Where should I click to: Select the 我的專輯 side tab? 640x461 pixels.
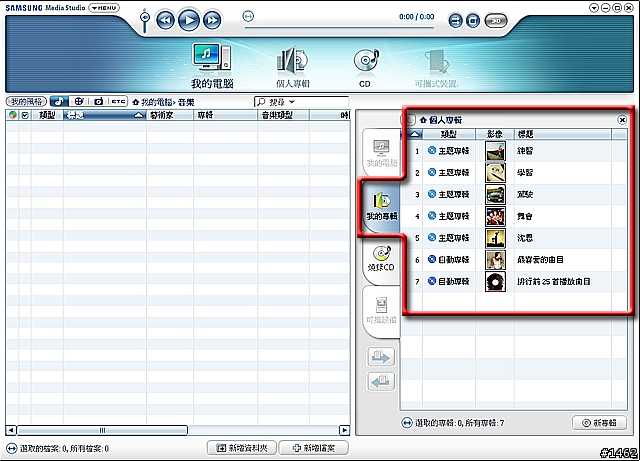click(381, 206)
